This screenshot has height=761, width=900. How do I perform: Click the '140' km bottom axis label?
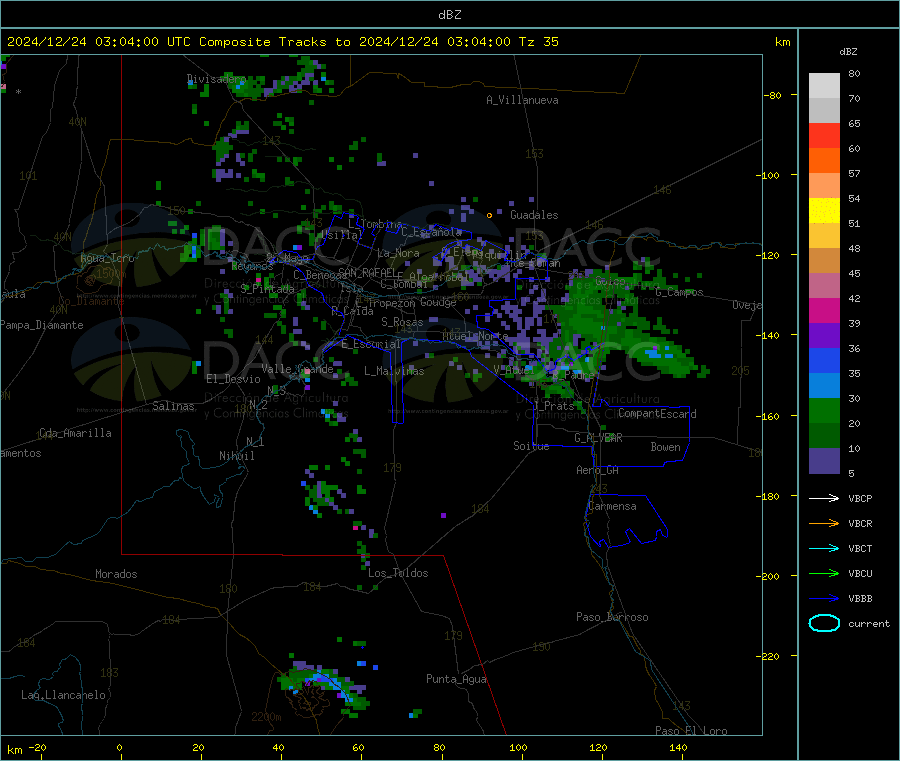[678, 747]
